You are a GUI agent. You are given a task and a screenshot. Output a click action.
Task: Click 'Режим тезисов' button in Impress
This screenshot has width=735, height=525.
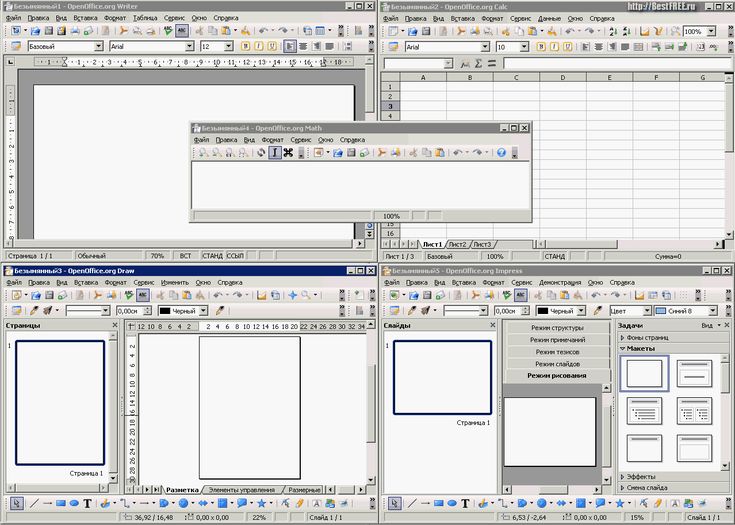pyautogui.click(x=557, y=352)
